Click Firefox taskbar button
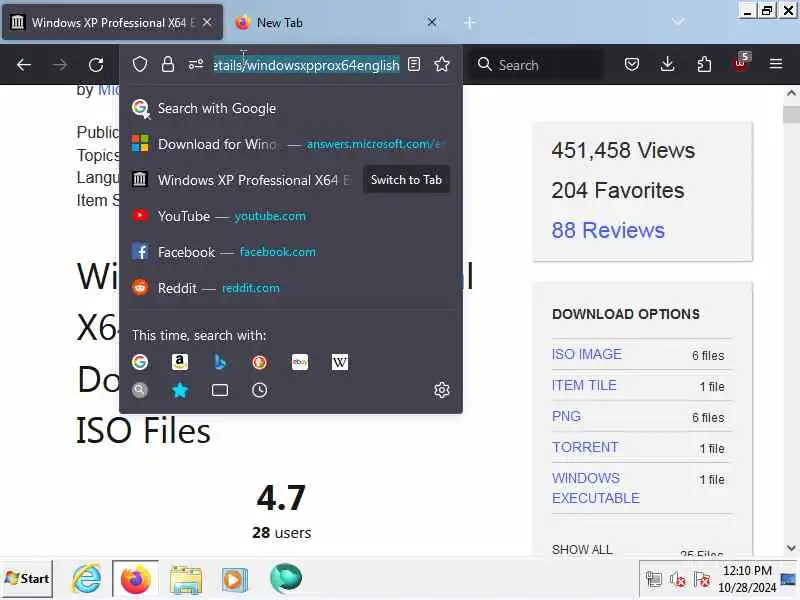800x600 pixels. 135,579
